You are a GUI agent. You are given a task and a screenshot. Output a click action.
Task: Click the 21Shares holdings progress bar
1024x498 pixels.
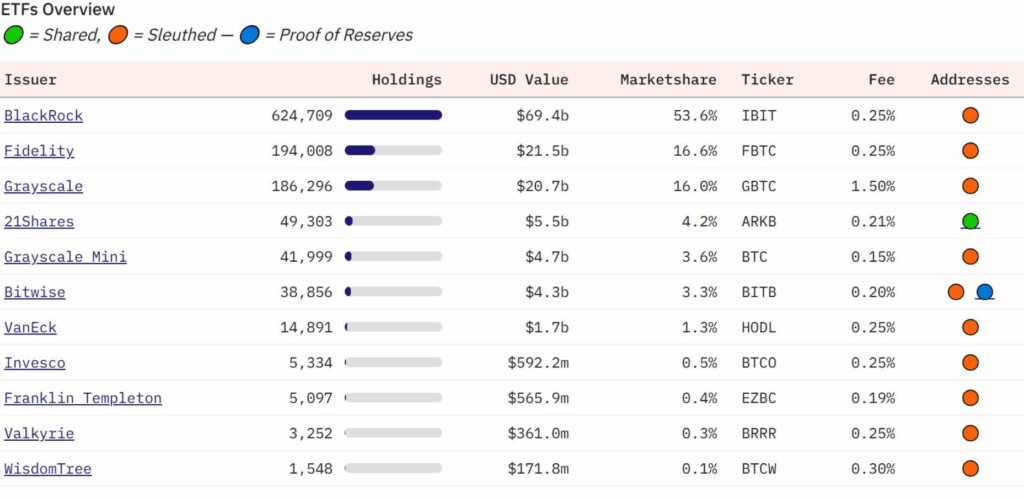pos(393,221)
